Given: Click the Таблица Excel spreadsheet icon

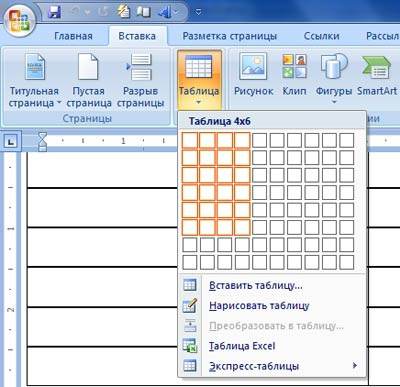Looking at the screenshot, I should point(190,346).
